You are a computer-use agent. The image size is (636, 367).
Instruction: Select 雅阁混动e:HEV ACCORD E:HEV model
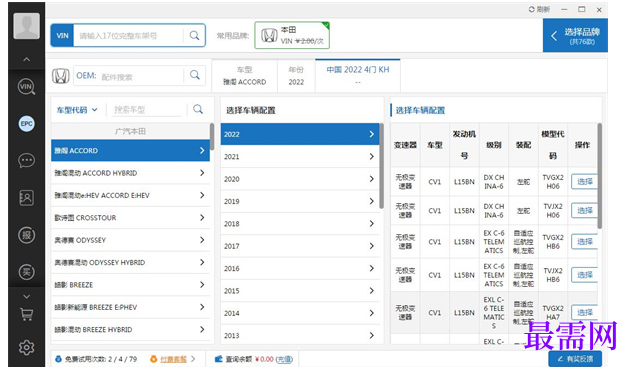coord(130,195)
